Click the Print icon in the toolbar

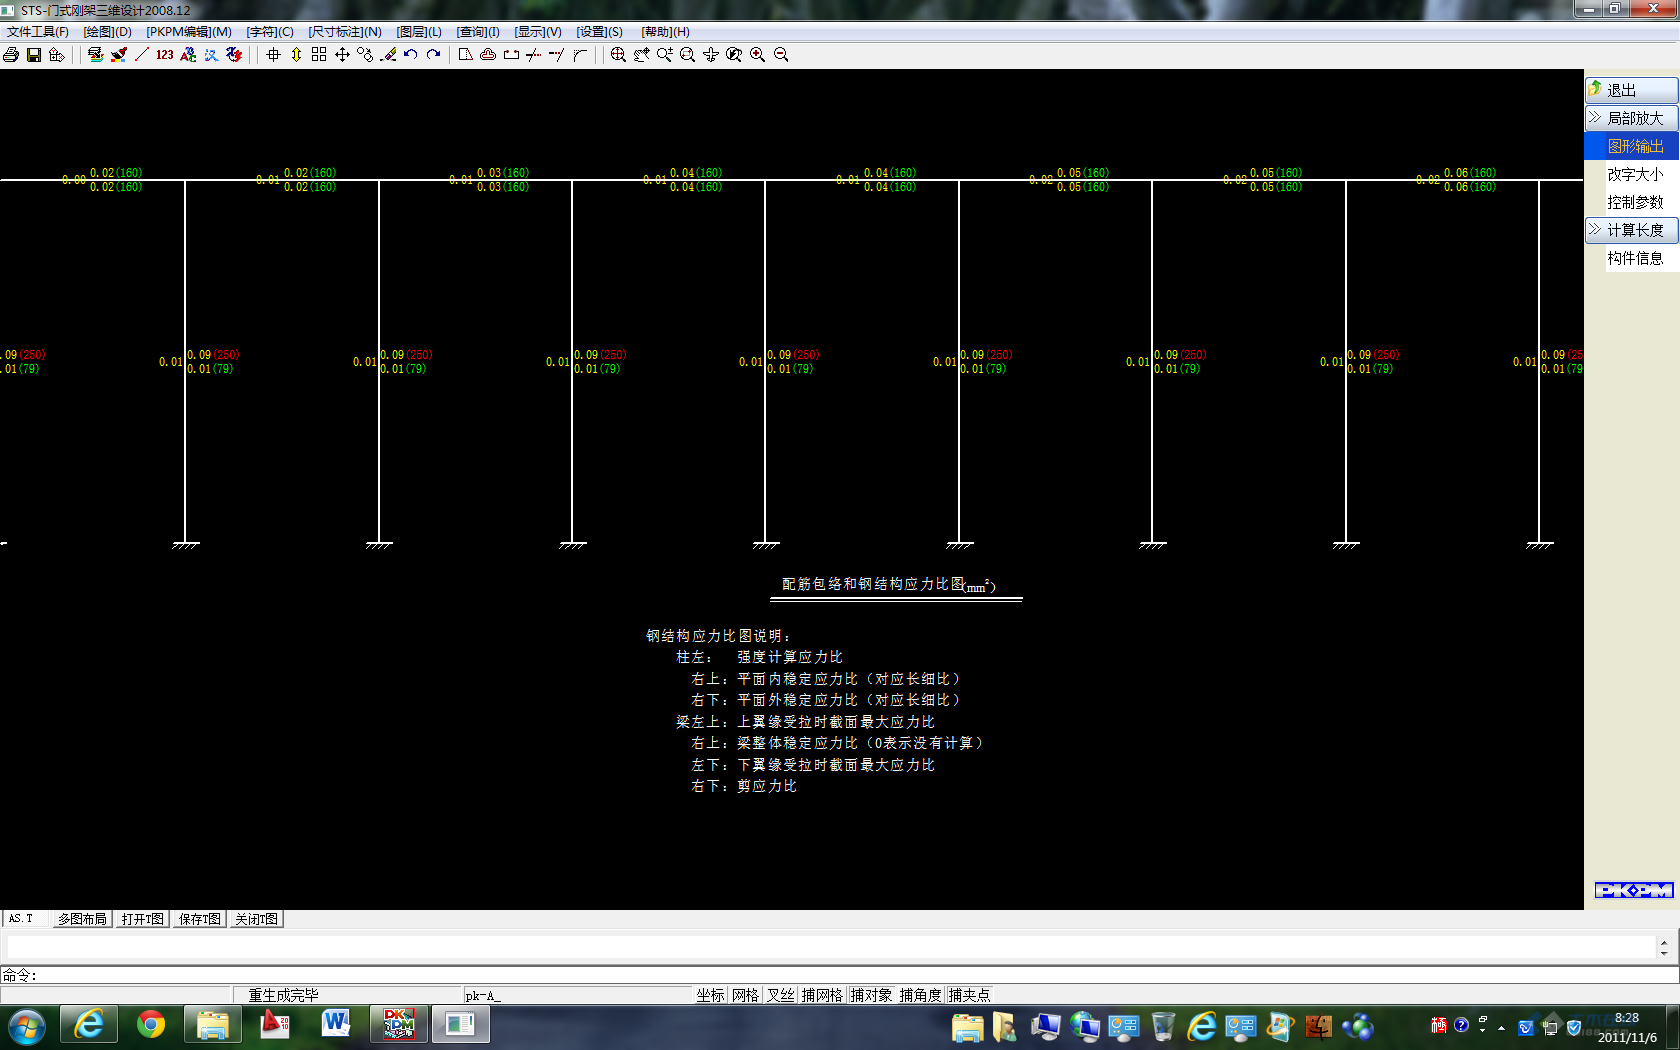11,55
